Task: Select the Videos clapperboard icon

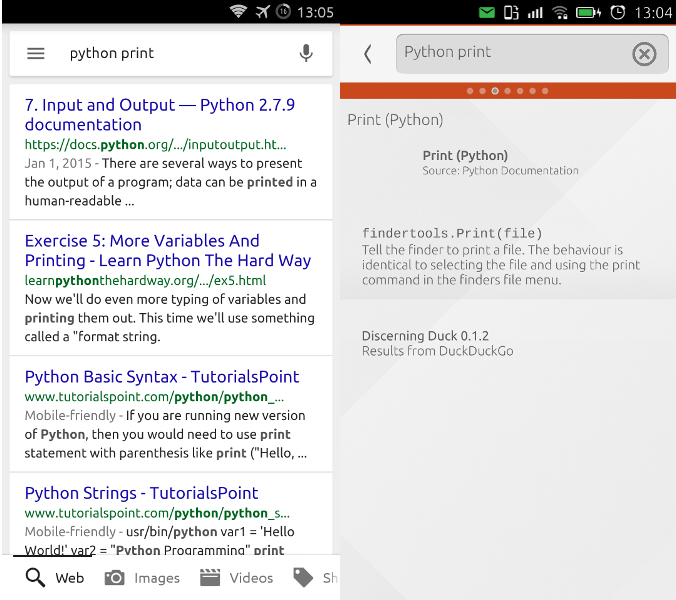Action: (210, 577)
